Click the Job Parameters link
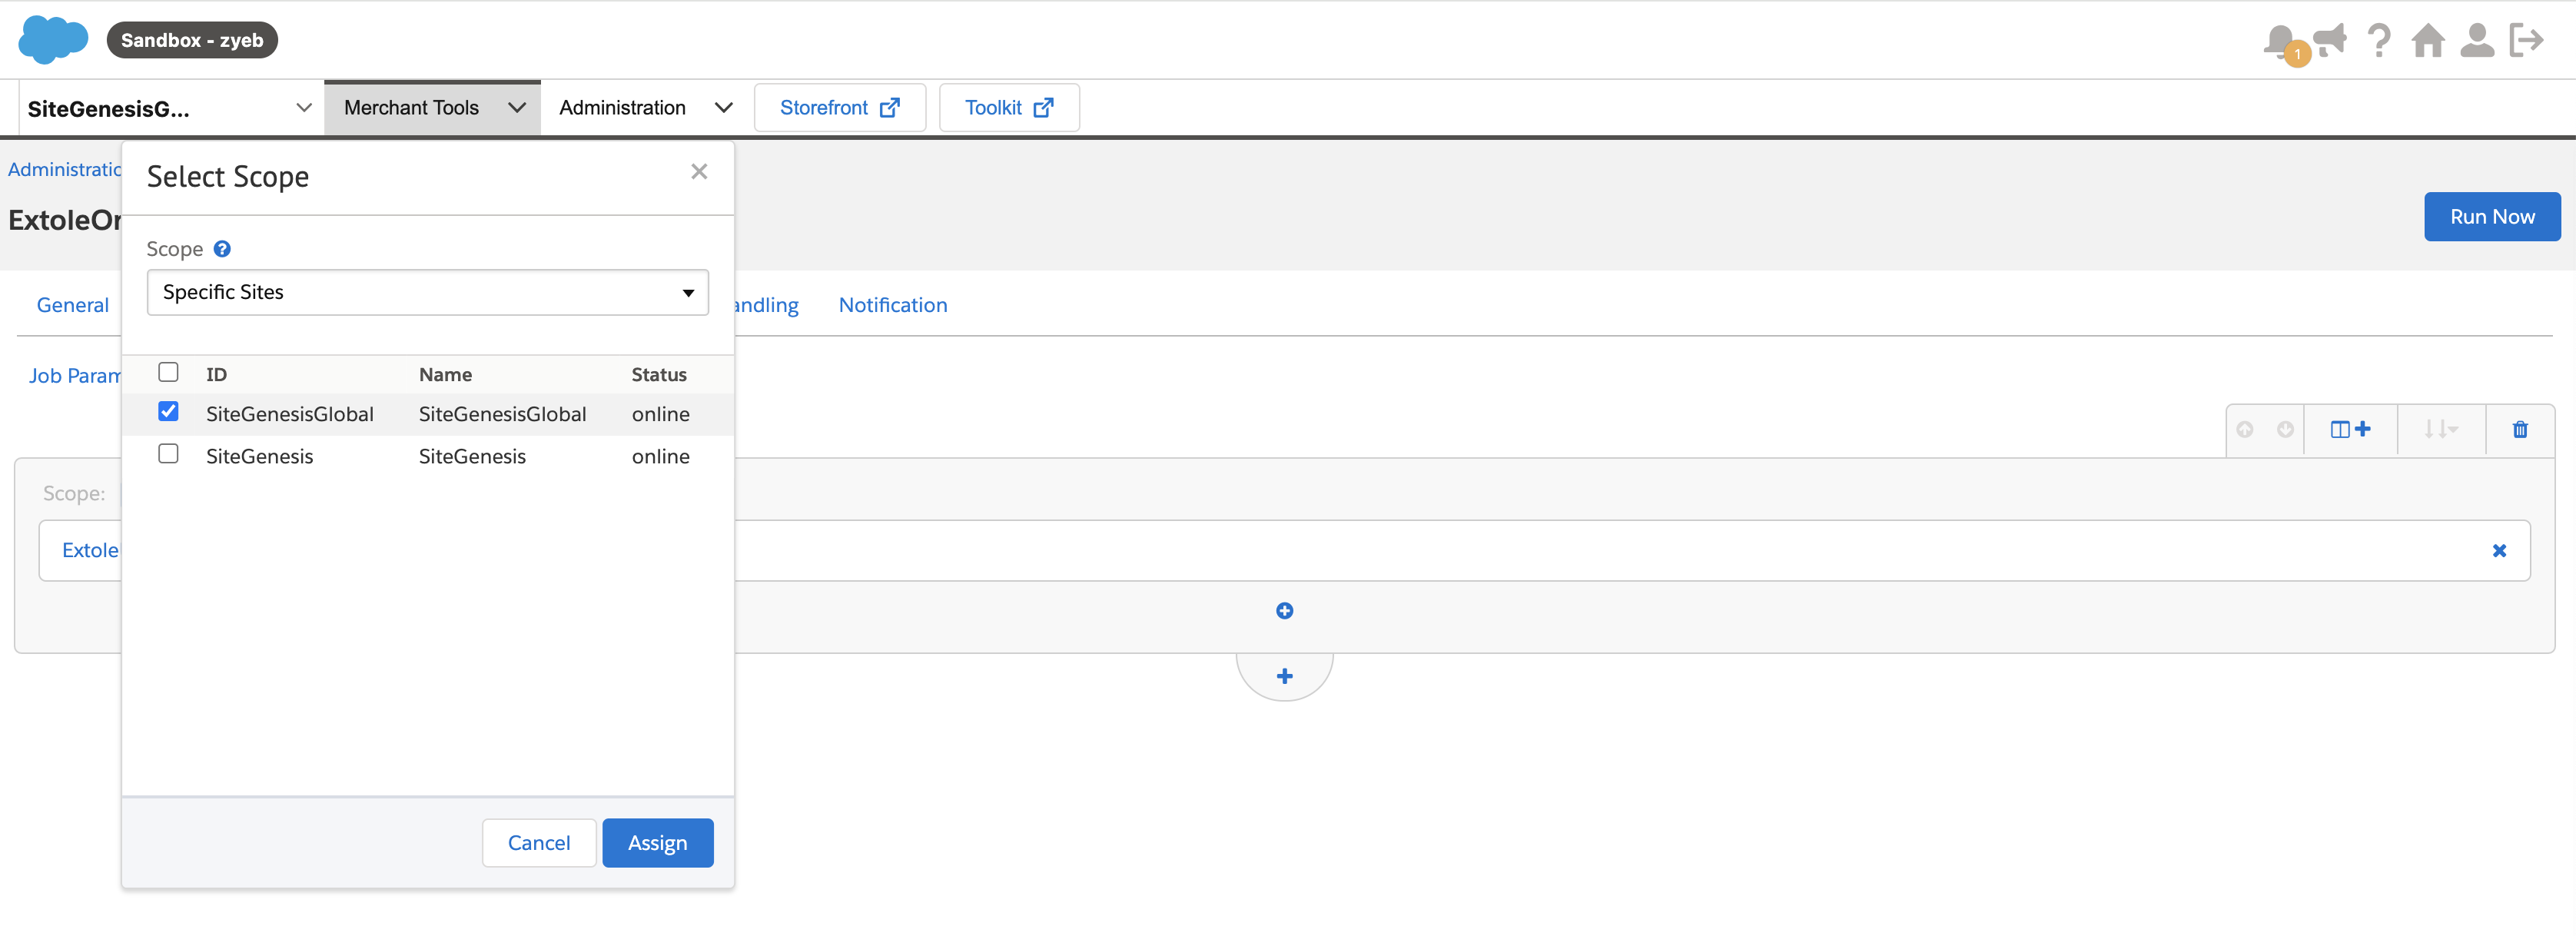 [74, 377]
